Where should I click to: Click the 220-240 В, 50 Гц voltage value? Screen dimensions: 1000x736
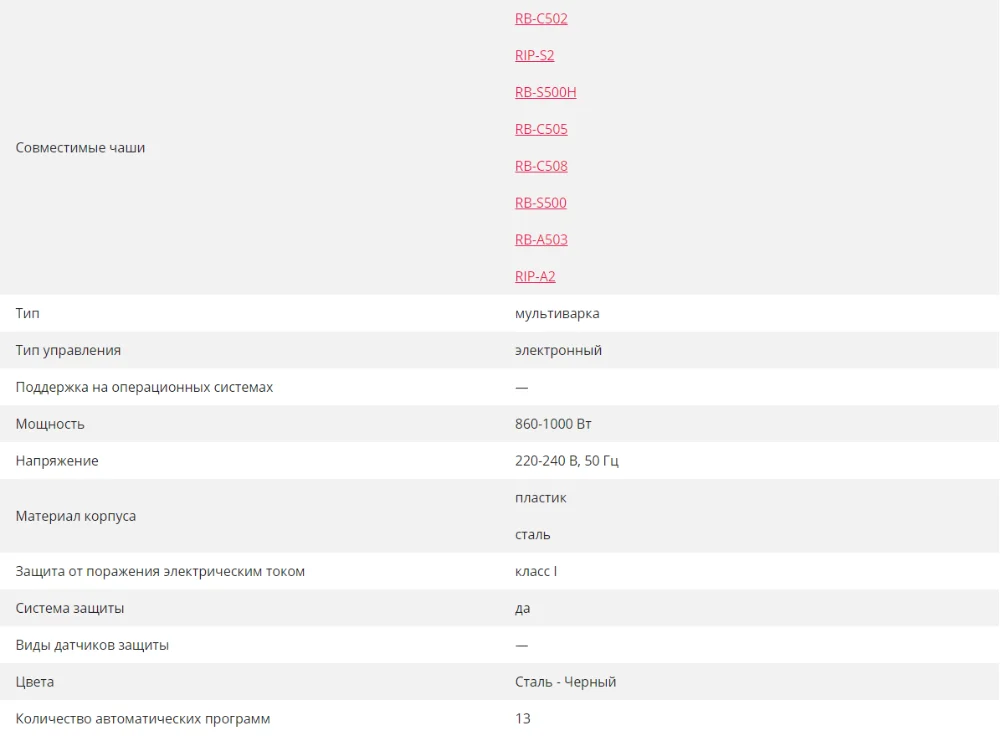pos(566,460)
